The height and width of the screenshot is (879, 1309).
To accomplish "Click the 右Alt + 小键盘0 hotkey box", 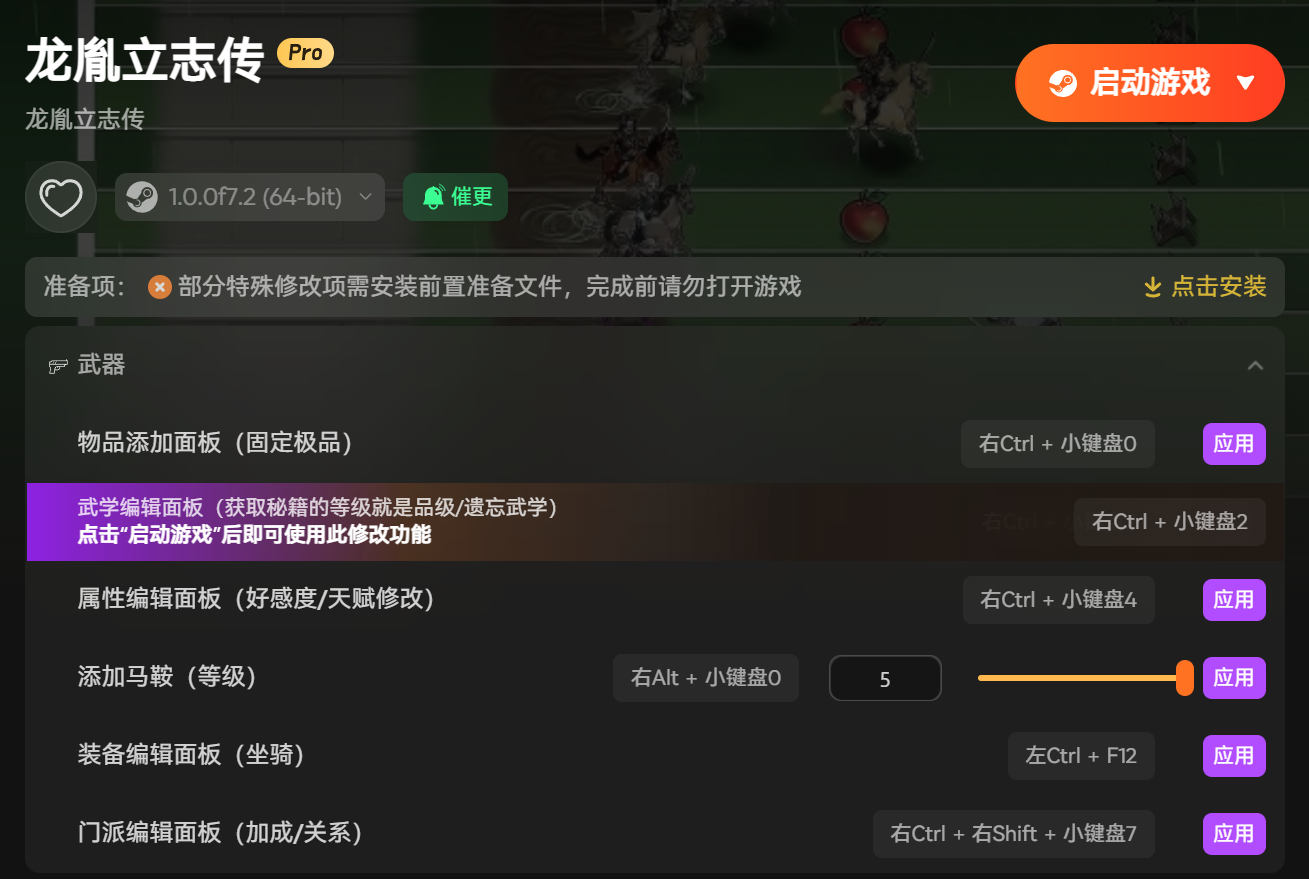I will click(706, 678).
